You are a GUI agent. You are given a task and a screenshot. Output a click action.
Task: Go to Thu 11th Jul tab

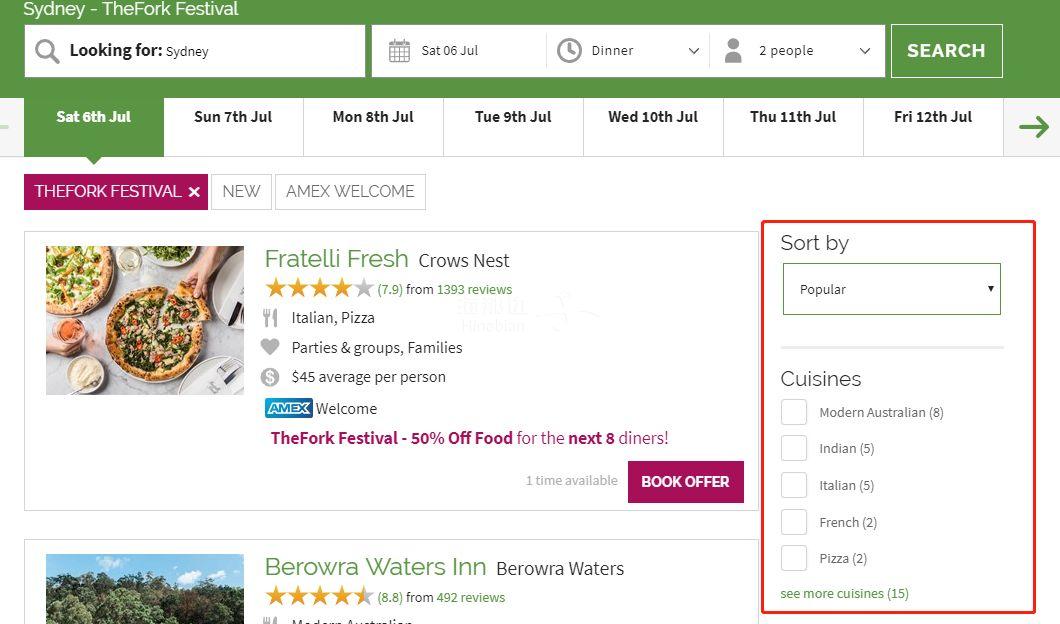click(793, 126)
